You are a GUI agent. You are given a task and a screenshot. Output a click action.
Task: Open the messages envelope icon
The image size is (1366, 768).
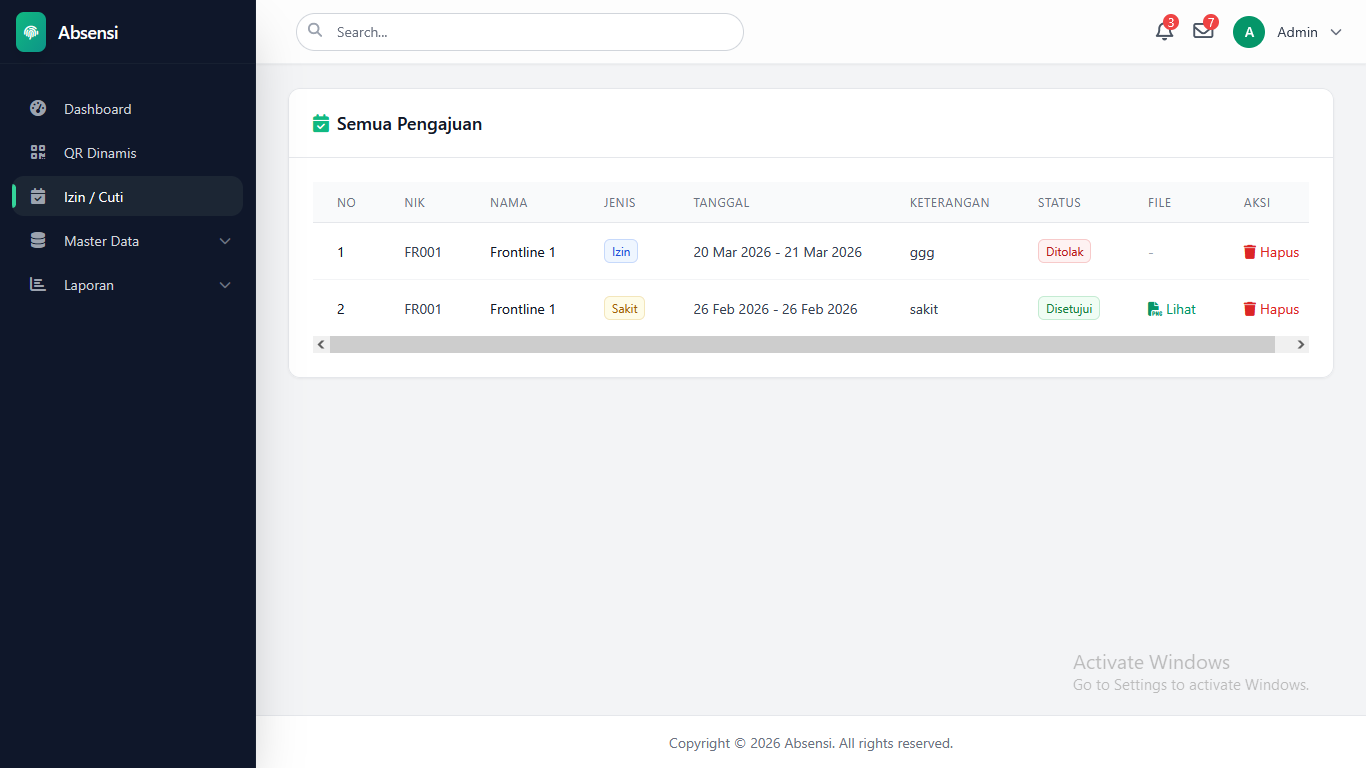point(1203,31)
